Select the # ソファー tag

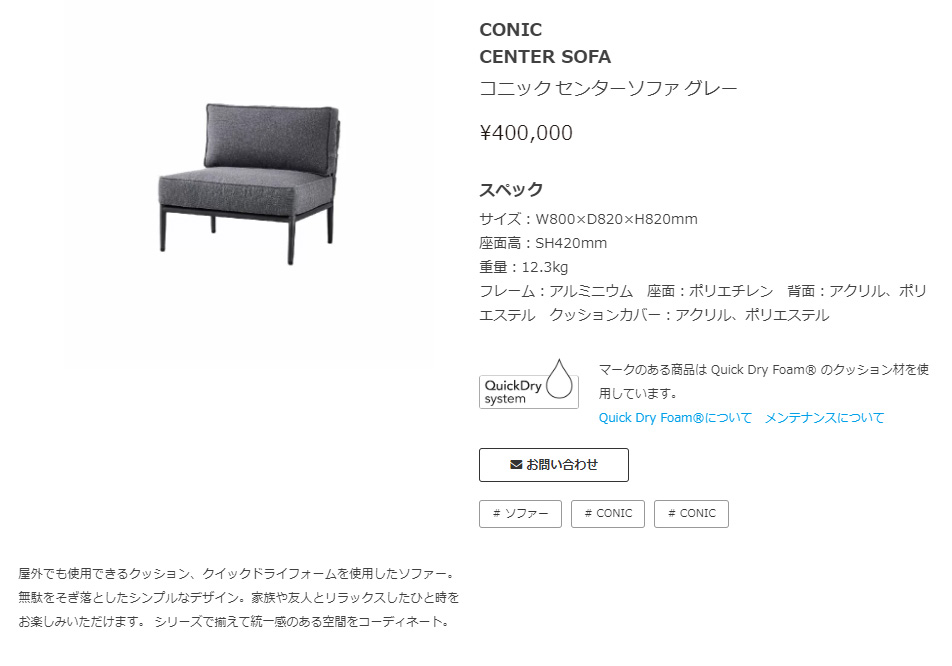click(520, 514)
